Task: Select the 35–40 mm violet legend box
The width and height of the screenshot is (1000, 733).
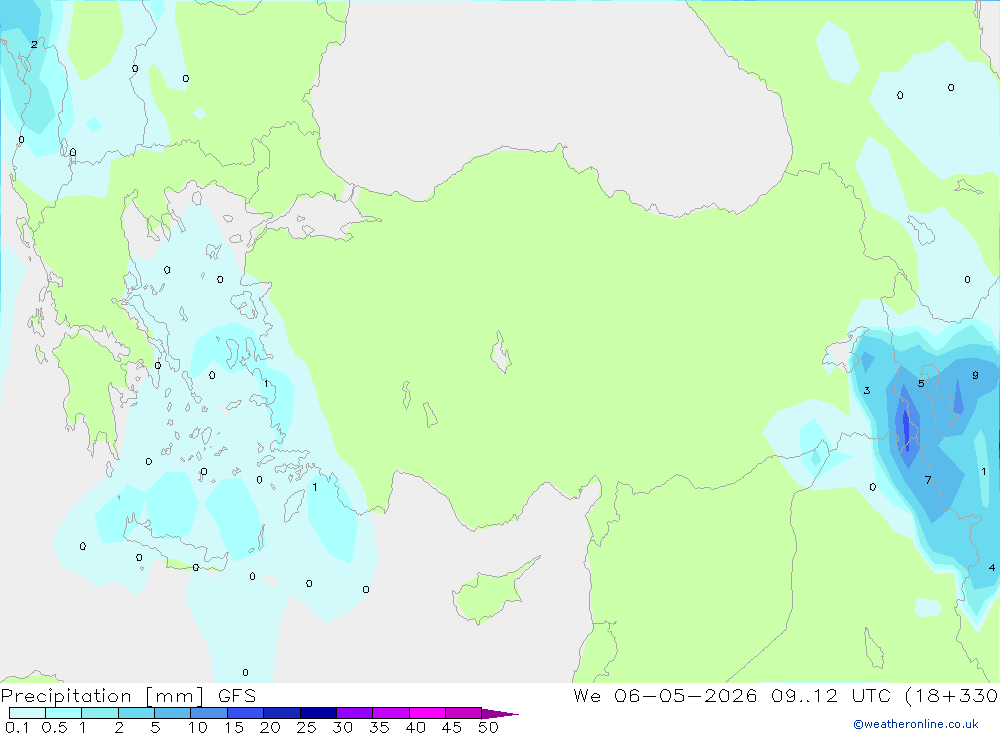Action: (x=391, y=713)
